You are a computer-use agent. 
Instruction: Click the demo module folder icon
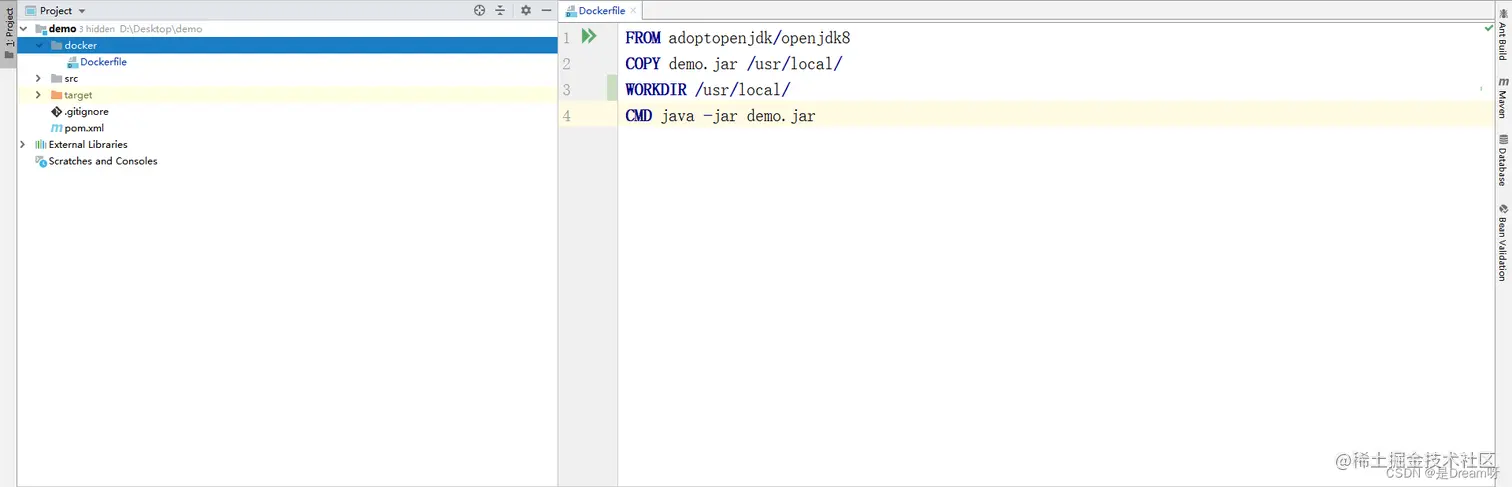point(40,29)
